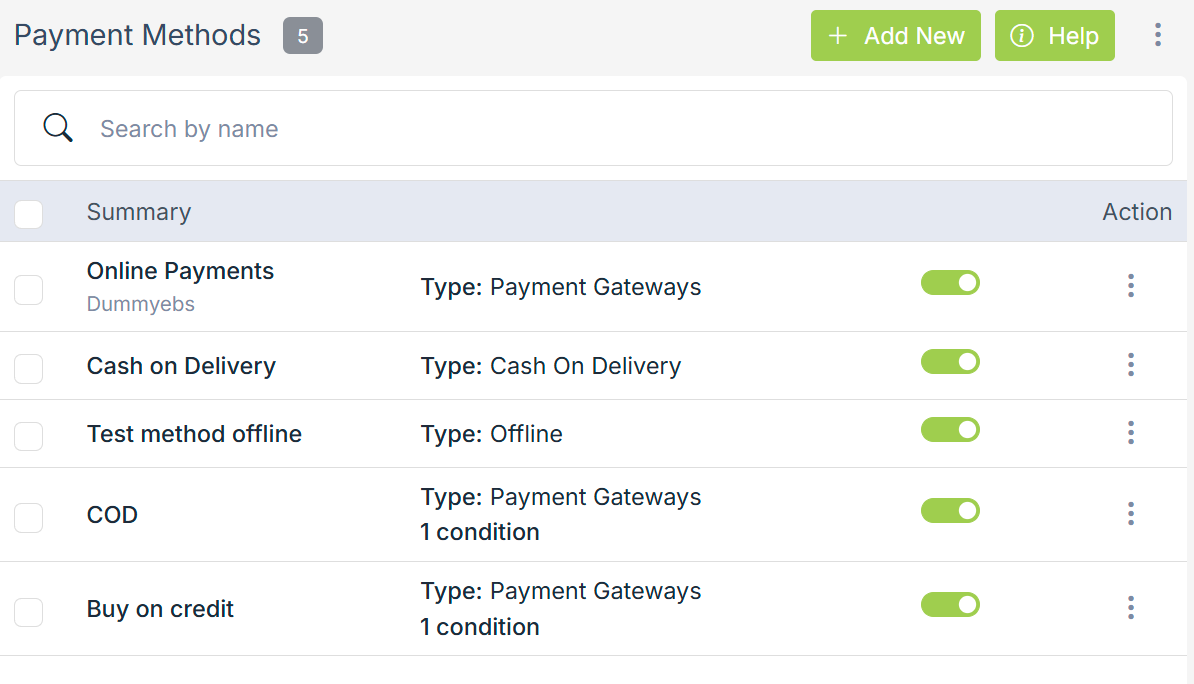This screenshot has height=684, width=1194.
Task: Switch off Buy on credit toggle
Action: click(x=950, y=605)
